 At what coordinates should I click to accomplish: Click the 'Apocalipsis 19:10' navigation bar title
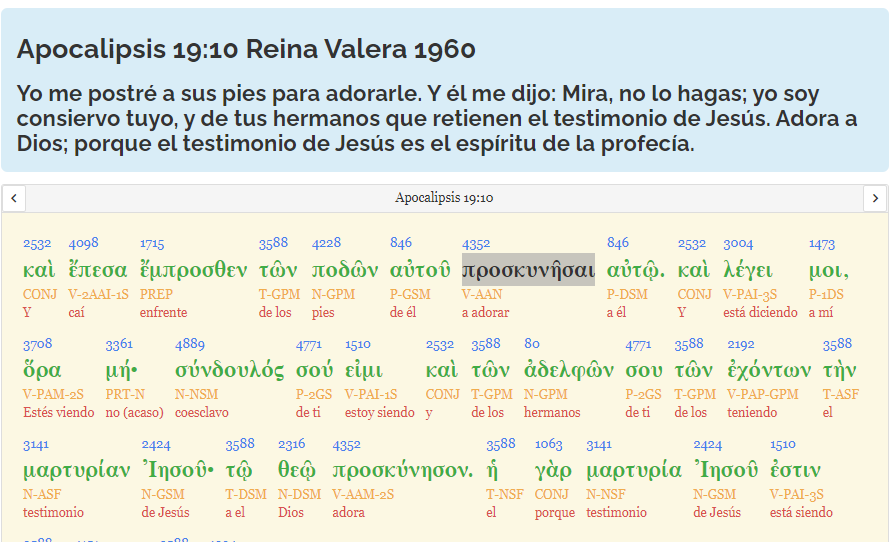click(444, 198)
